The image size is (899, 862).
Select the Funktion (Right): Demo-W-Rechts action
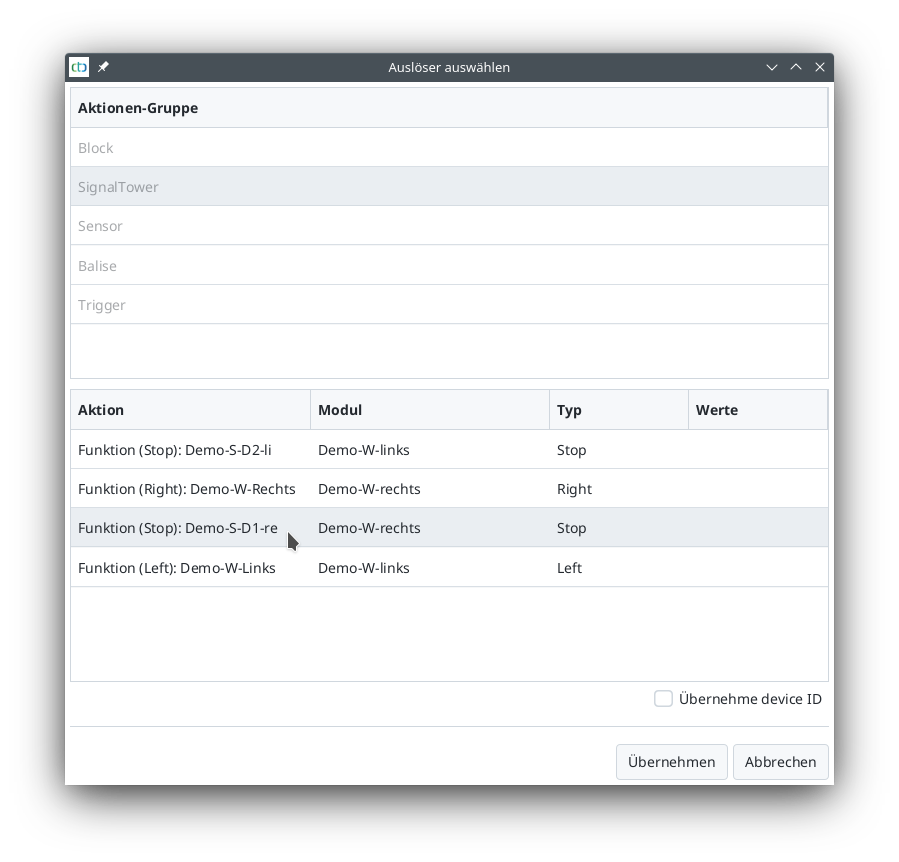(186, 489)
